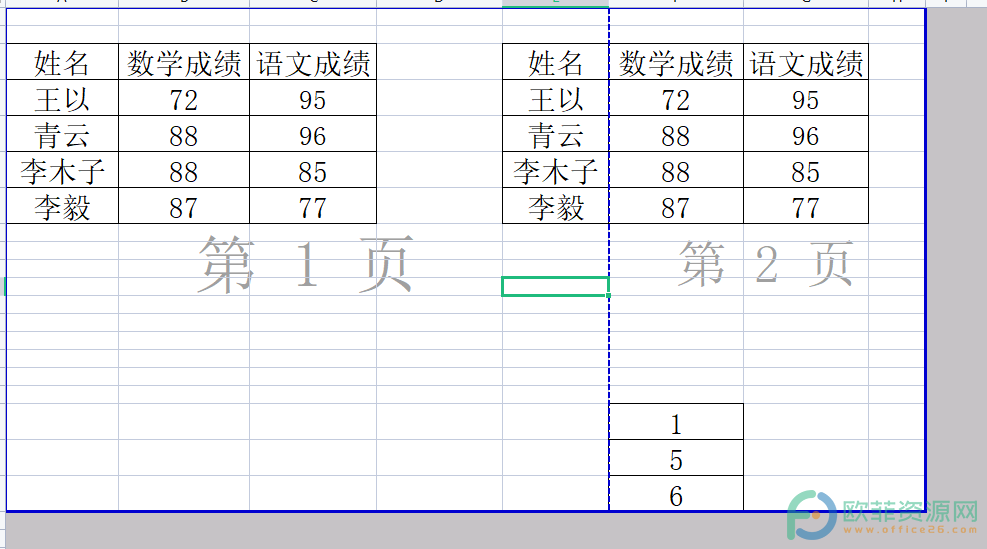Click 青云's math score 88 in the right table
The width and height of the screenshot is (987, 549).
pos(676,133)
